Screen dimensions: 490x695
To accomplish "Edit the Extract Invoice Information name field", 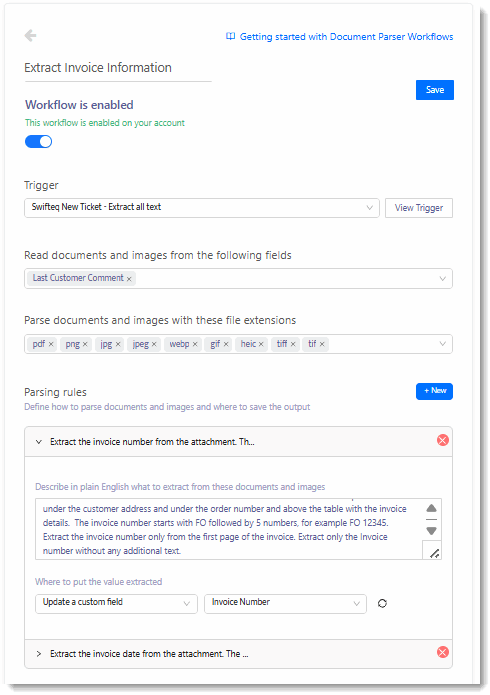I will coord(118,68).
